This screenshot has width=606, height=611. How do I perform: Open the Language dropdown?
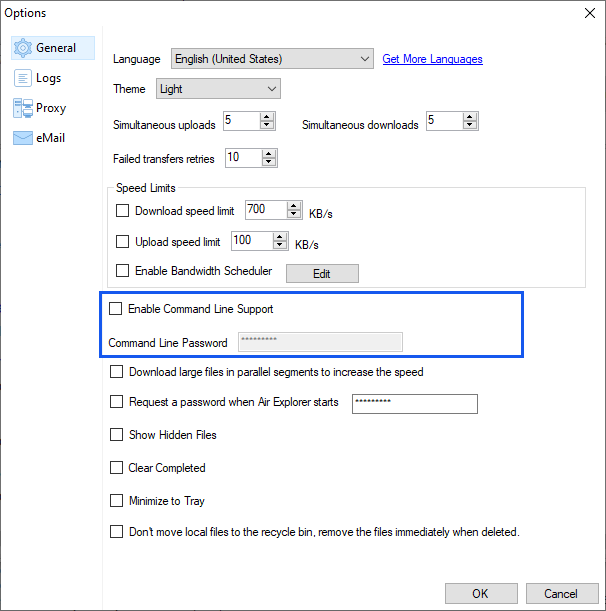pos(272,59)
